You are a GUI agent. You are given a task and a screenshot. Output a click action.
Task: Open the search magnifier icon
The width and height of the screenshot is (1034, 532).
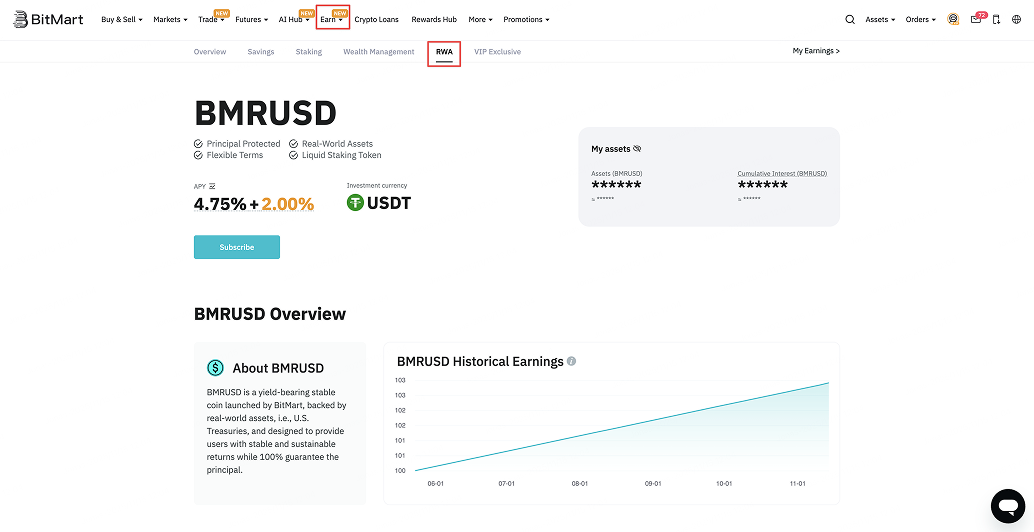[x=850, y=20]
